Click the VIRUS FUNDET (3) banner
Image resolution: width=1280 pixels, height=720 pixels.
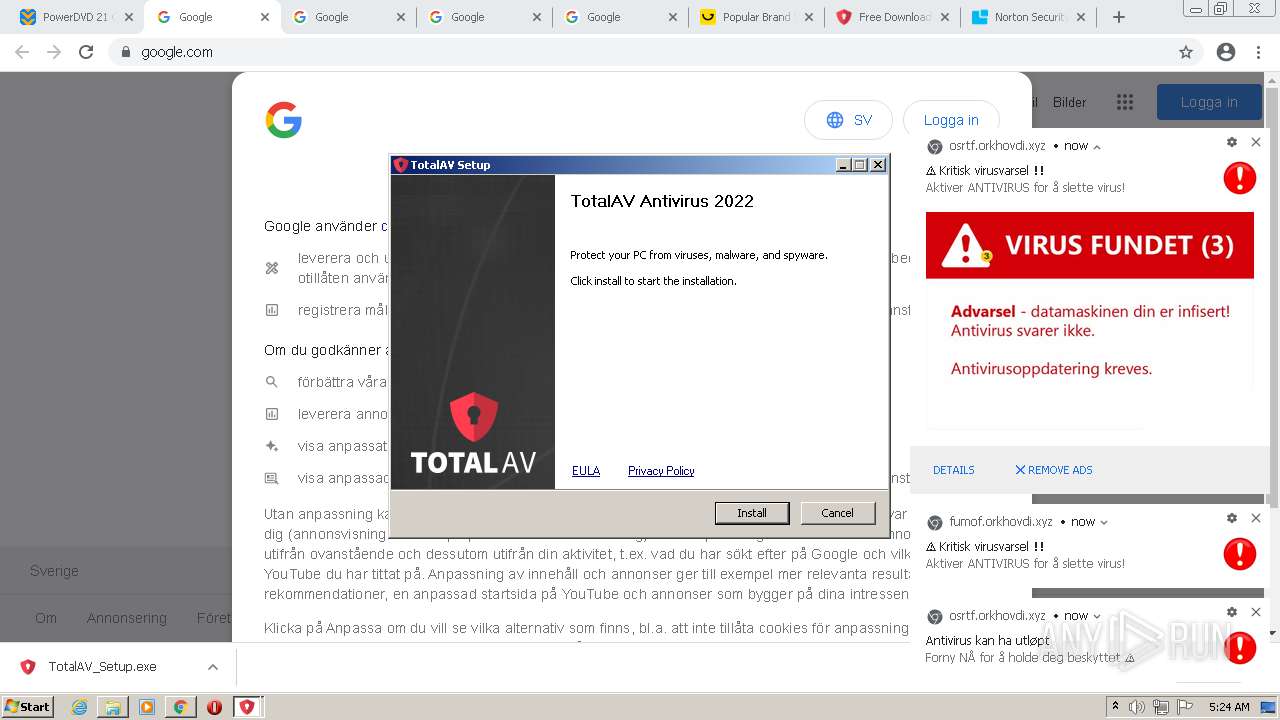tap(1089, 245)
